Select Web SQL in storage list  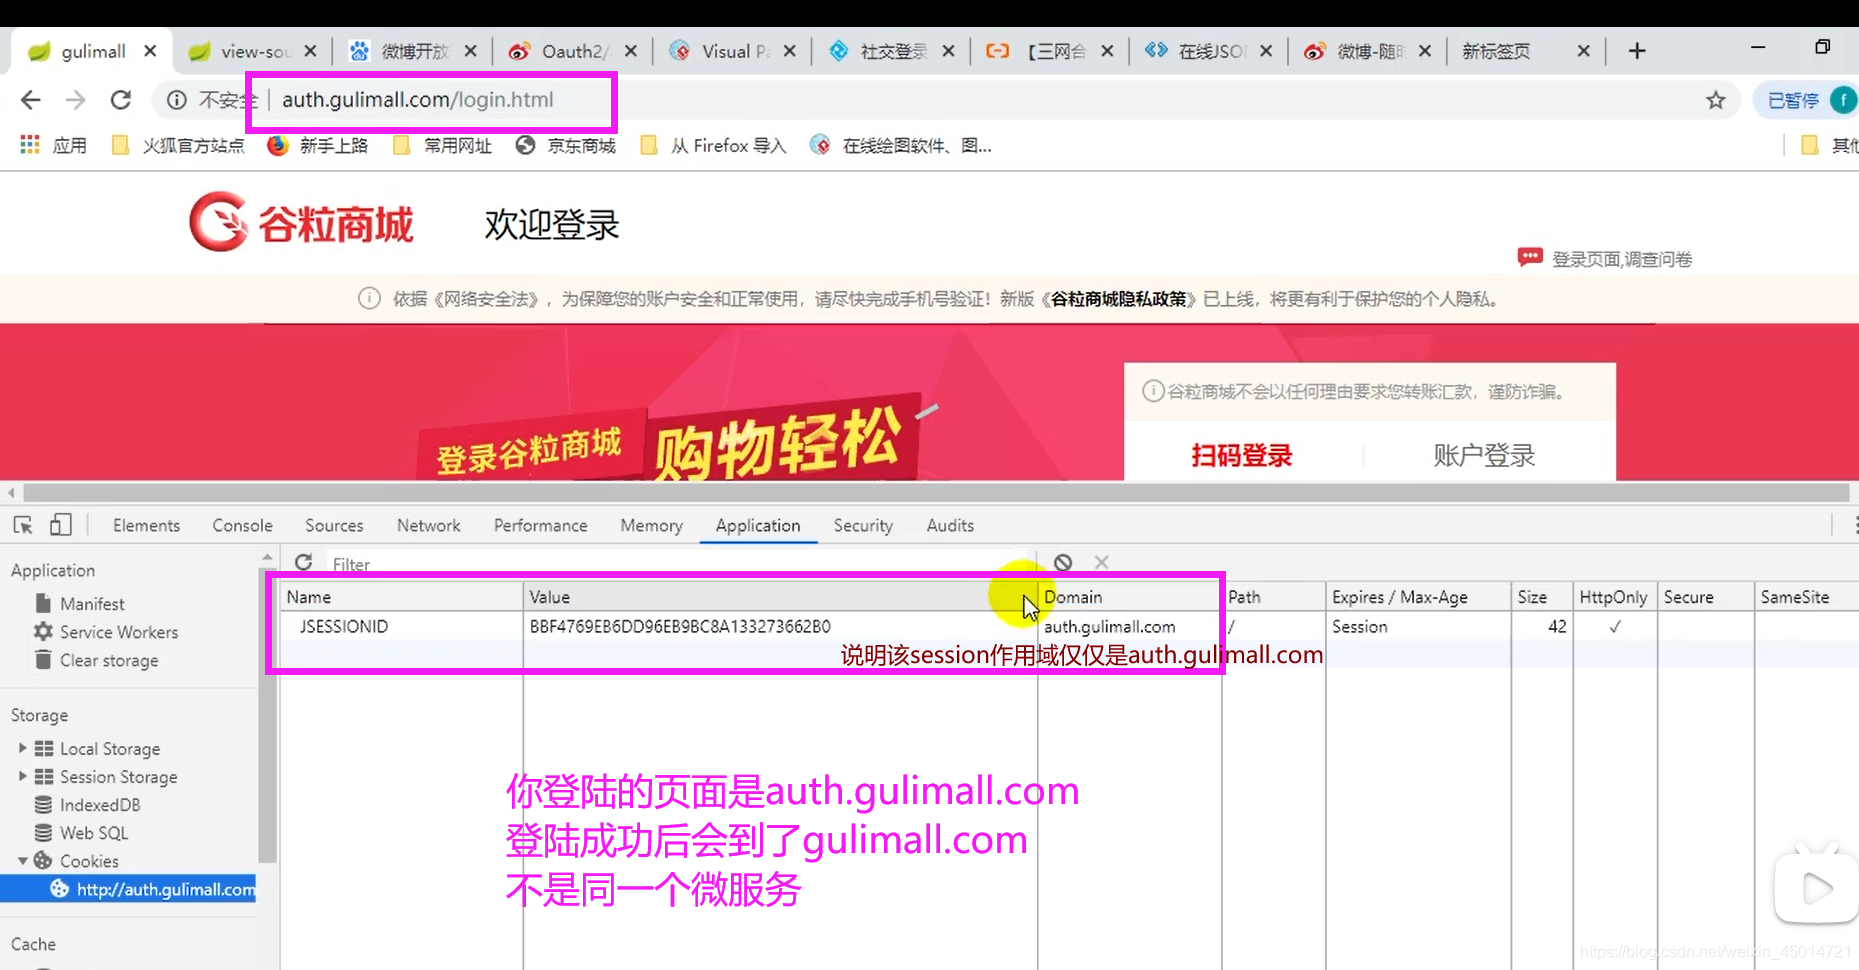point(93,833)
